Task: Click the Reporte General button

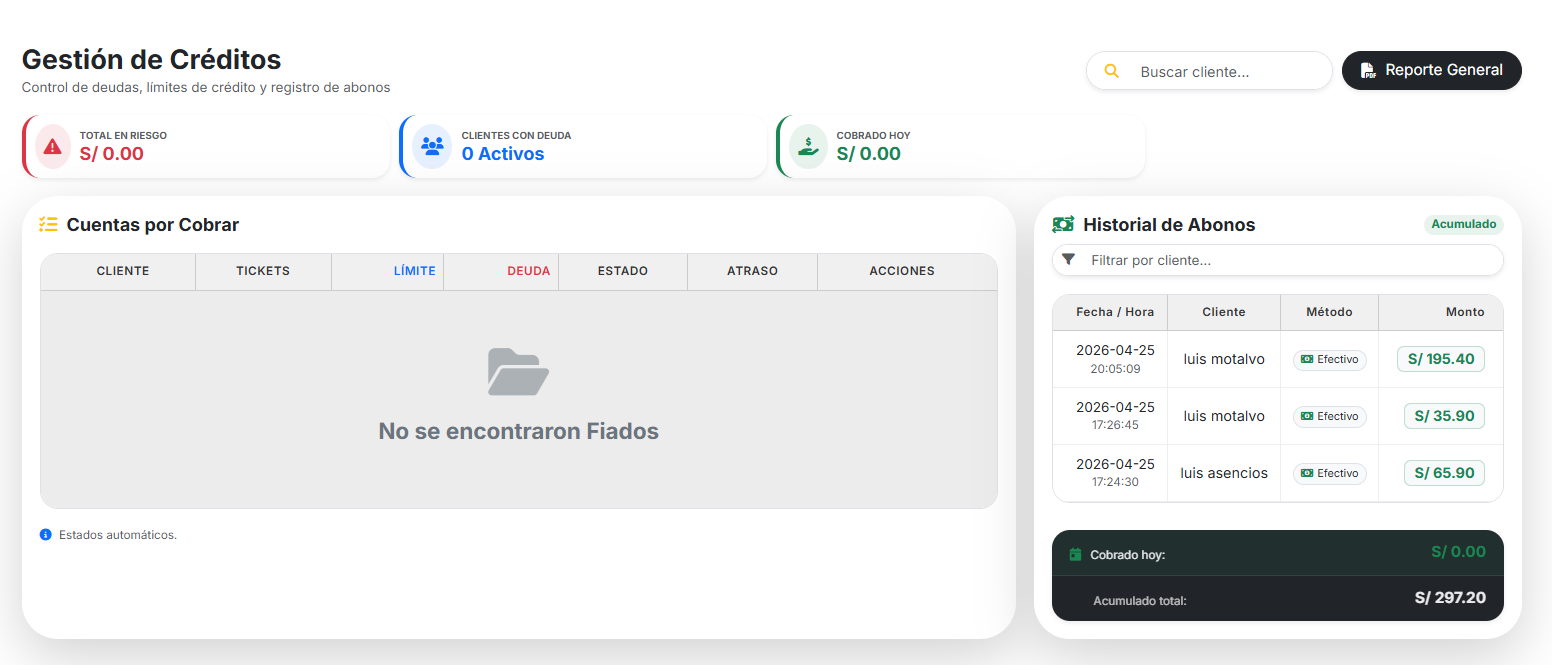Action: (x=1431, y=71)
